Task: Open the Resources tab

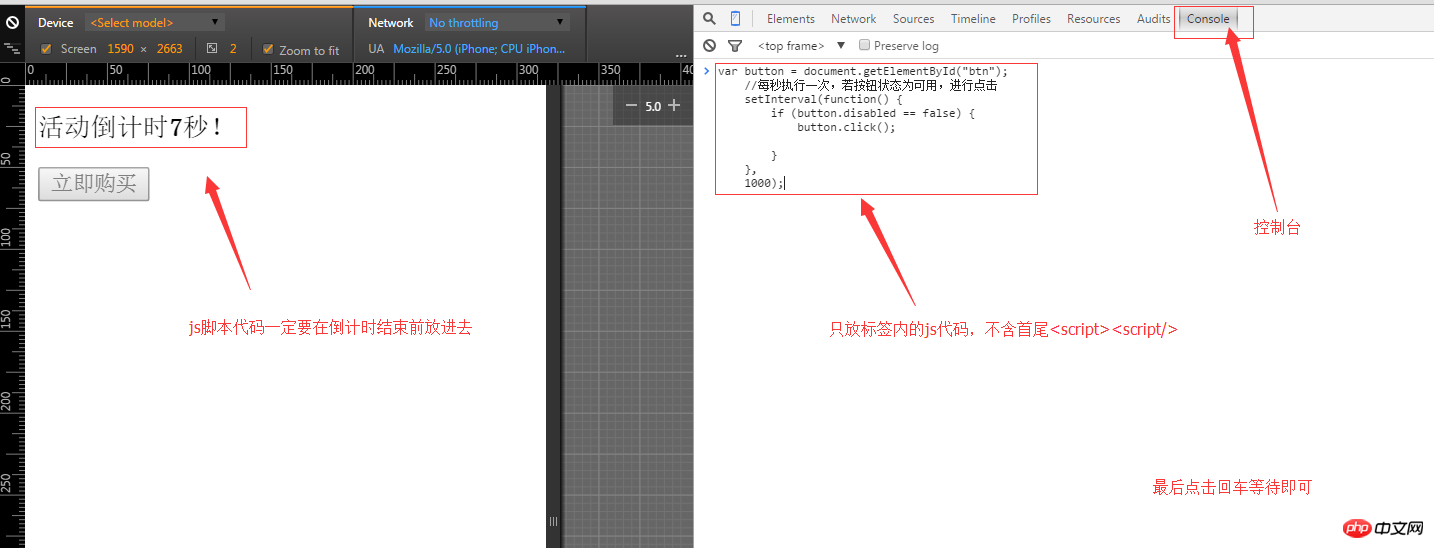Action: click(x=1094, y=19)
